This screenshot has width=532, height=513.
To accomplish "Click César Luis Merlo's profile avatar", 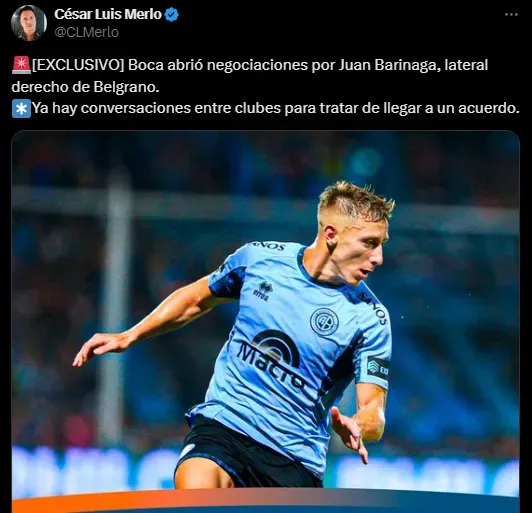I will click(29, 23).
